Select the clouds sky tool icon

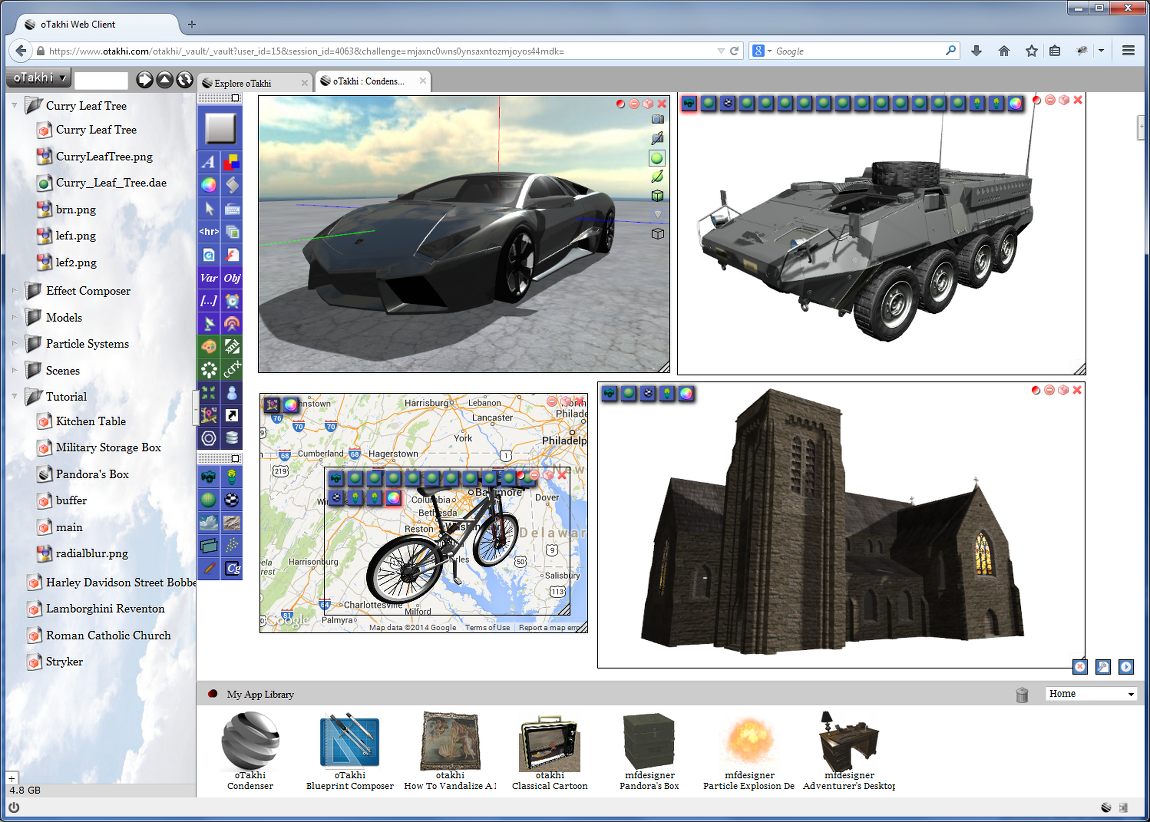click(209, 523)
